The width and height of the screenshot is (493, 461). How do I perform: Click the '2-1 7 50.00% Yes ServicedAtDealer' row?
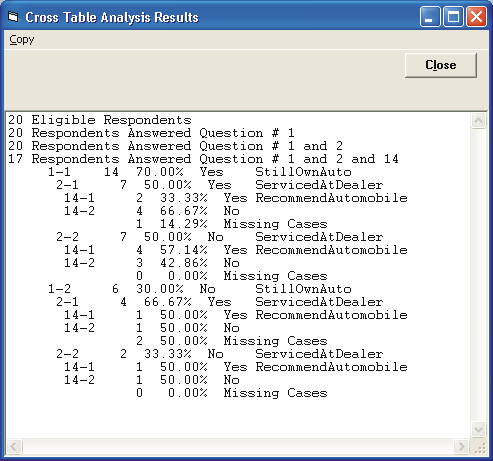point(220,185)
